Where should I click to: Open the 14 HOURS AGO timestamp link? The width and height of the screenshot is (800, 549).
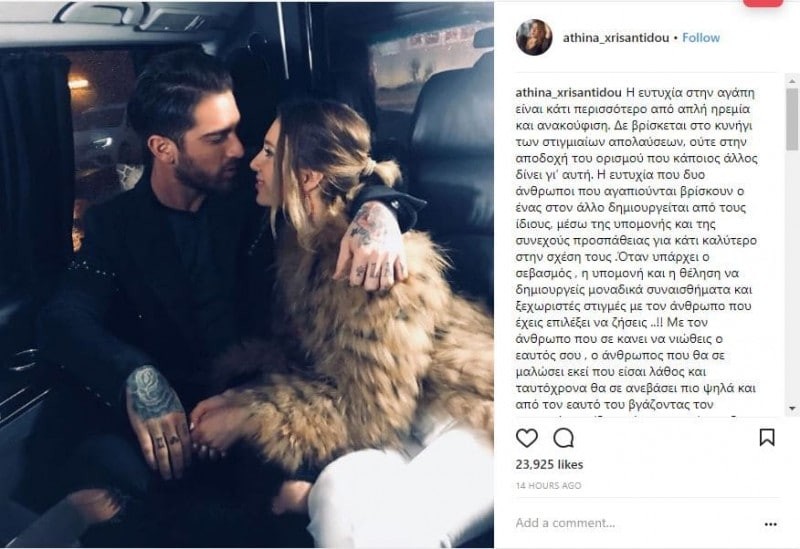point(548,485)
